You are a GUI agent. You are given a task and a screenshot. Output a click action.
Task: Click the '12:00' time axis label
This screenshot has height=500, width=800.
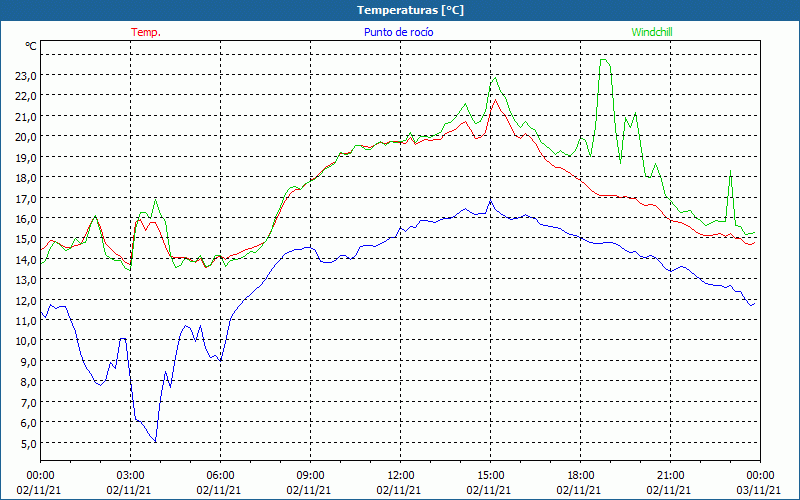pos(401,475)
